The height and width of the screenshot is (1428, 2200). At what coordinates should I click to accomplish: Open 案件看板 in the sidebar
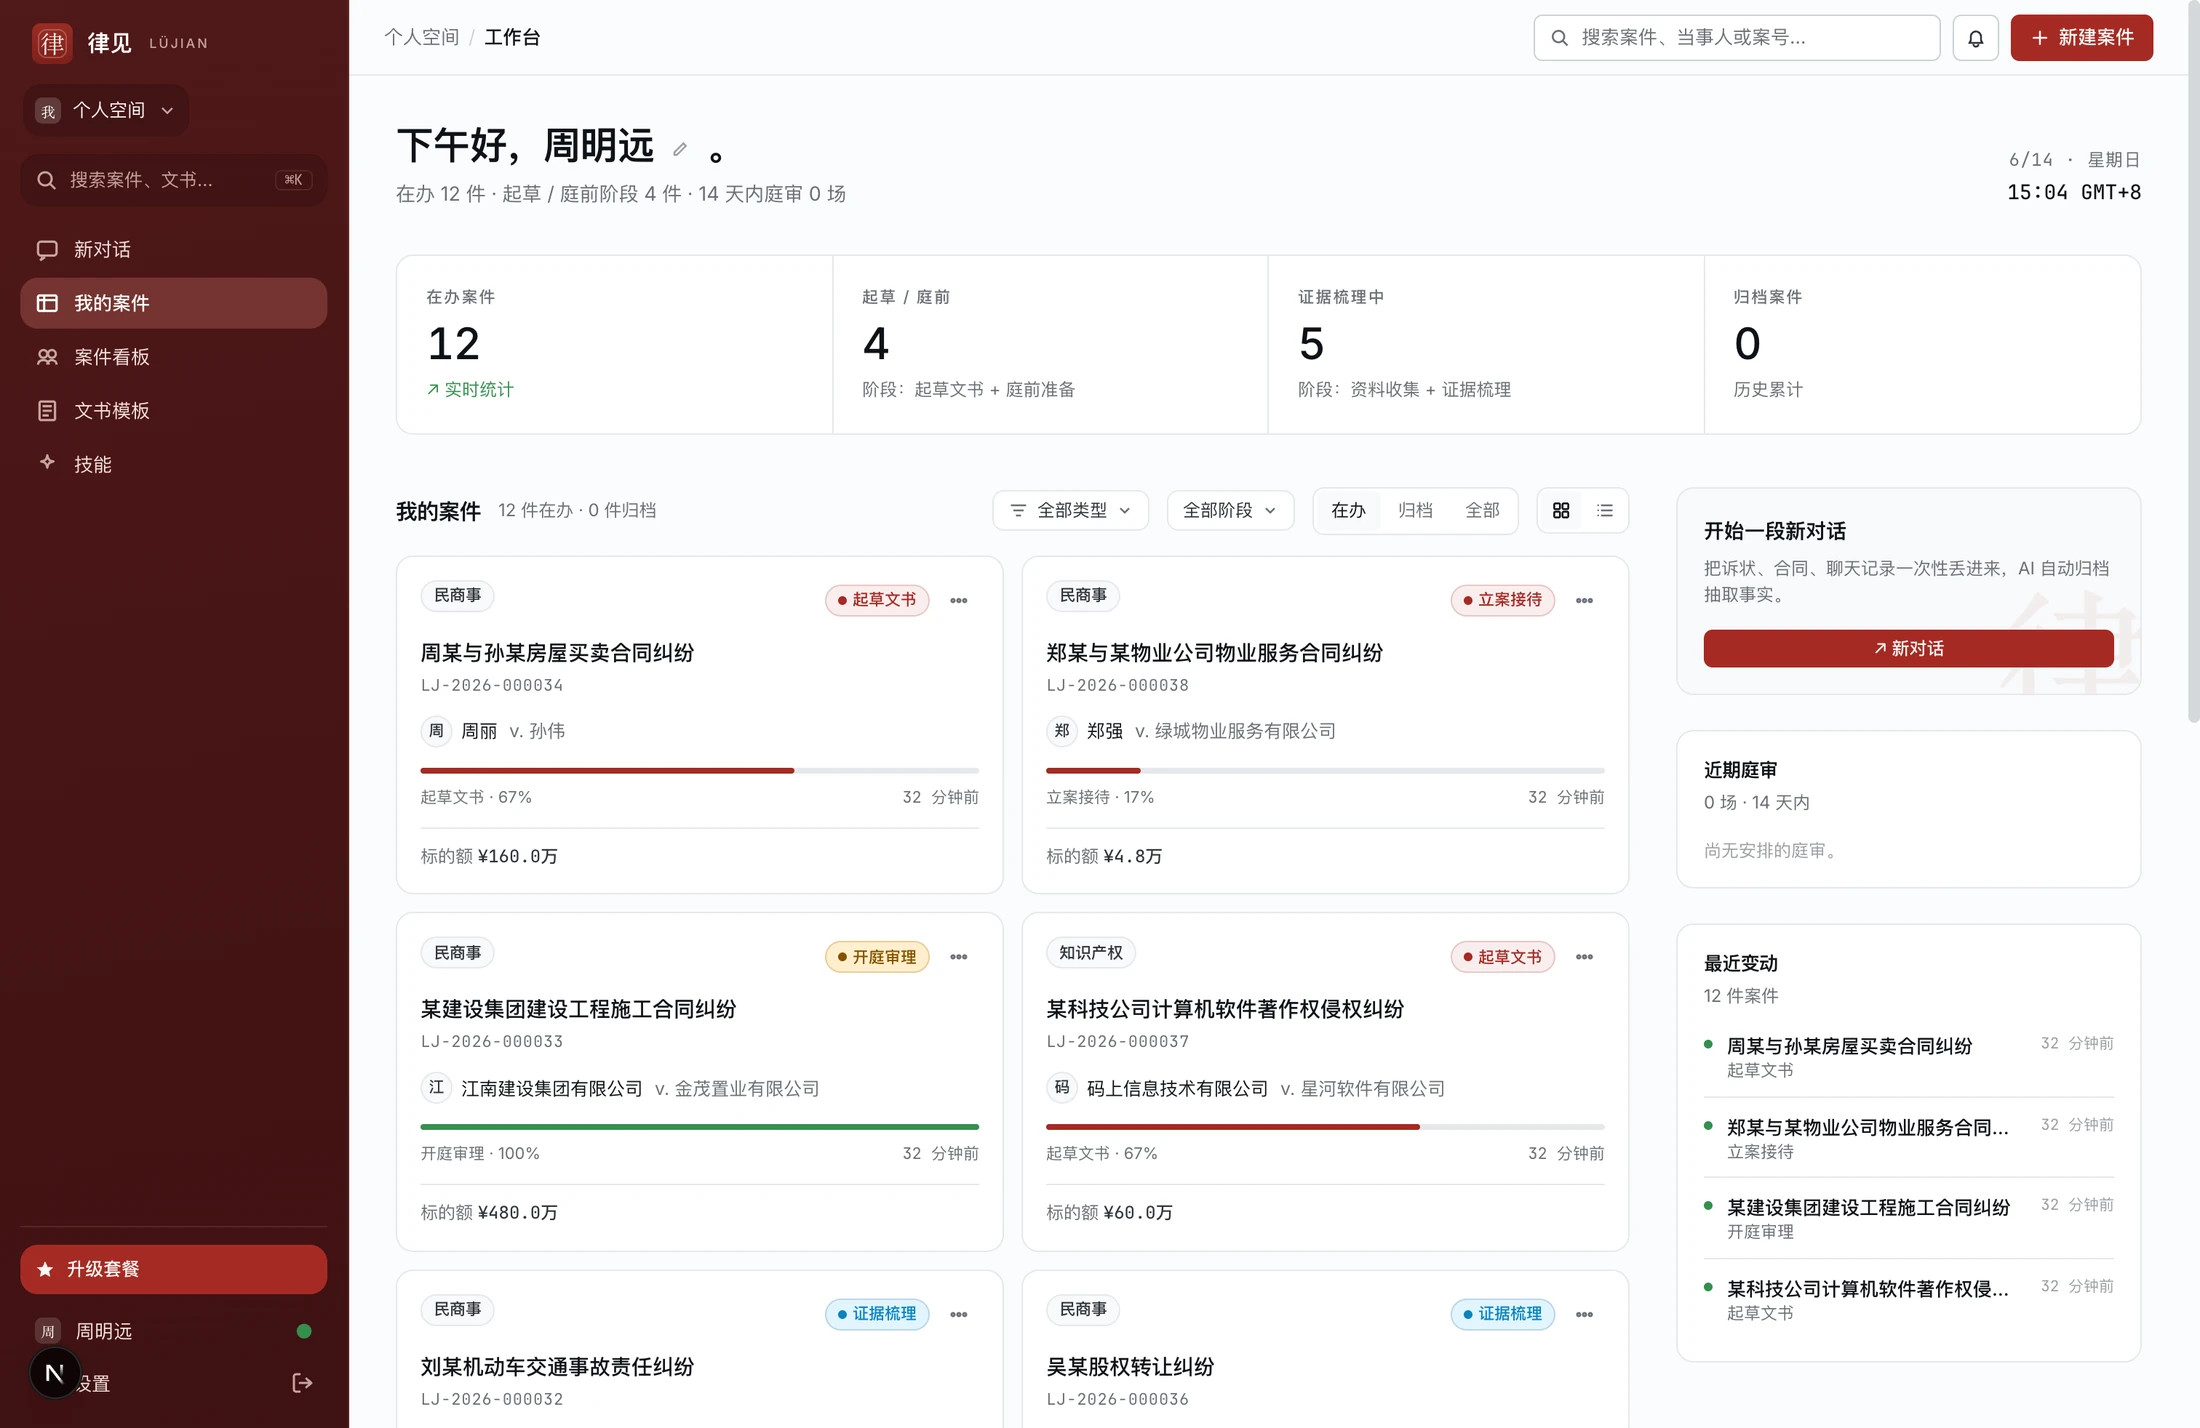tap(173, 357)
